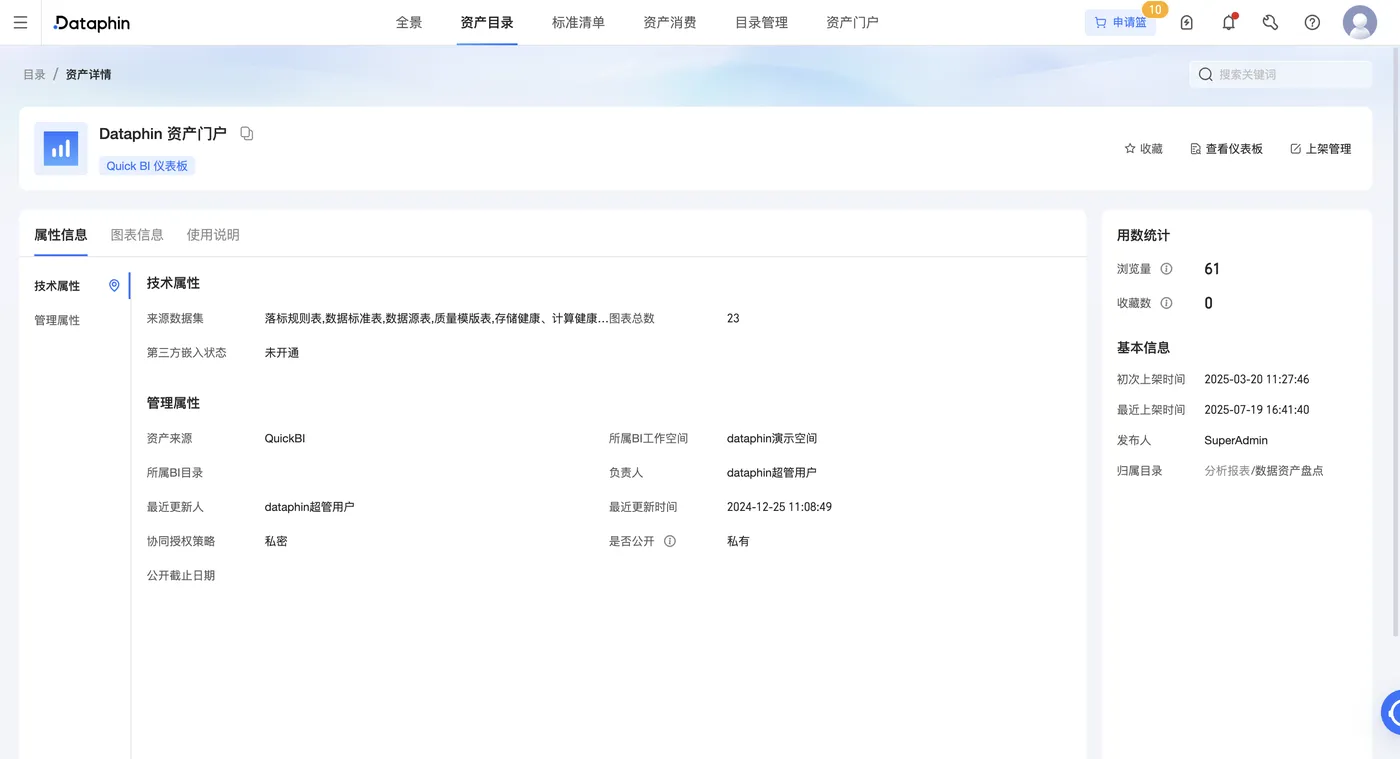The image size is (1400, 759).
Task: Click the publisher name SuperAdmin
Action: click(1236, 440)
